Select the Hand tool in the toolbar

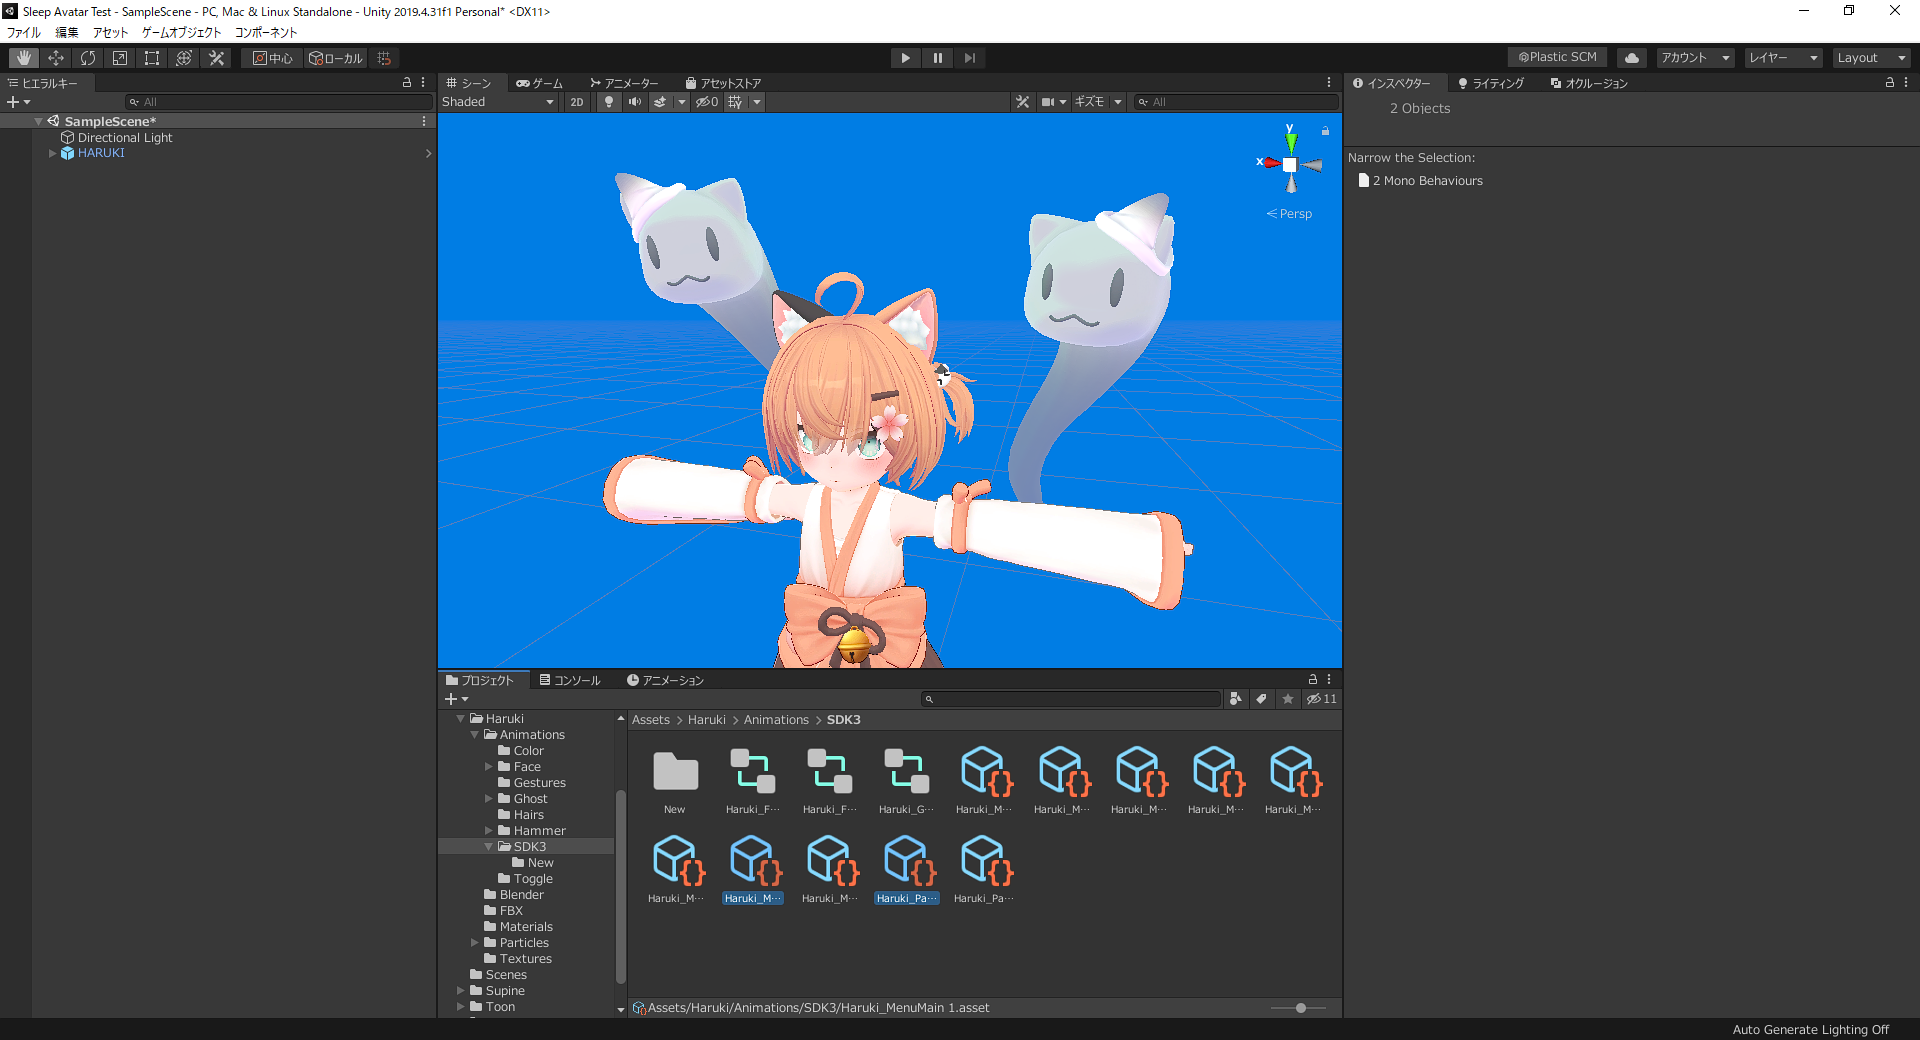(x=22, y=57)
